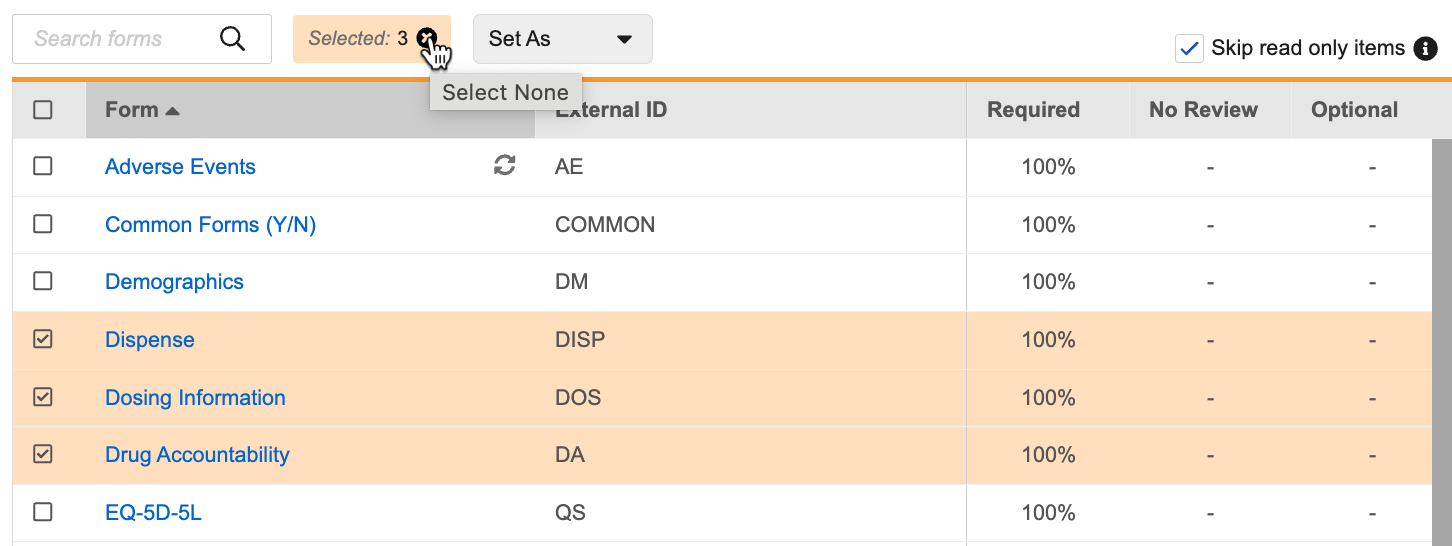
Task: Uncheck the Drug Accountability checkbox
Action: pos(43,454)
